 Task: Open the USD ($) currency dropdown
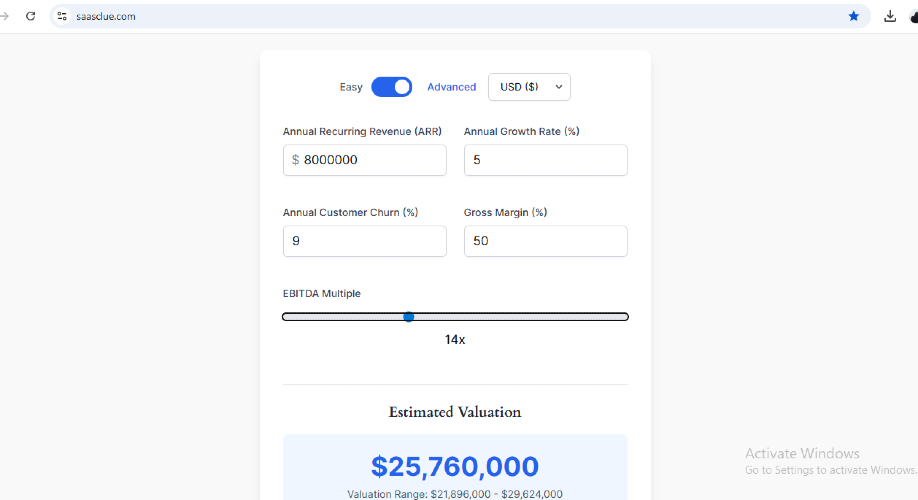coord(529,87)
